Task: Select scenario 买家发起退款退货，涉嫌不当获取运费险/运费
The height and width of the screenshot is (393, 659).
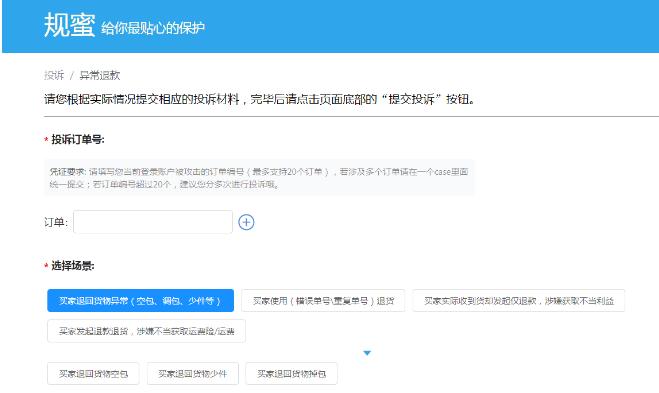Action: 146,331
